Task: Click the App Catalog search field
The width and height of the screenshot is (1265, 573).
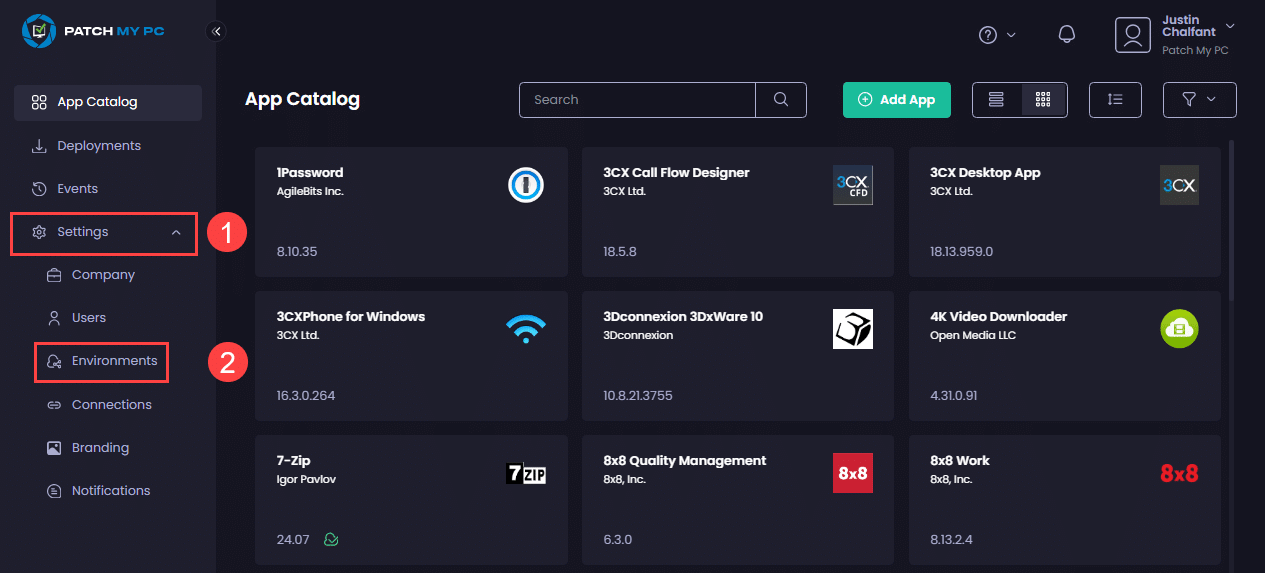Action: pyautogui.click(x=637, y=99)
